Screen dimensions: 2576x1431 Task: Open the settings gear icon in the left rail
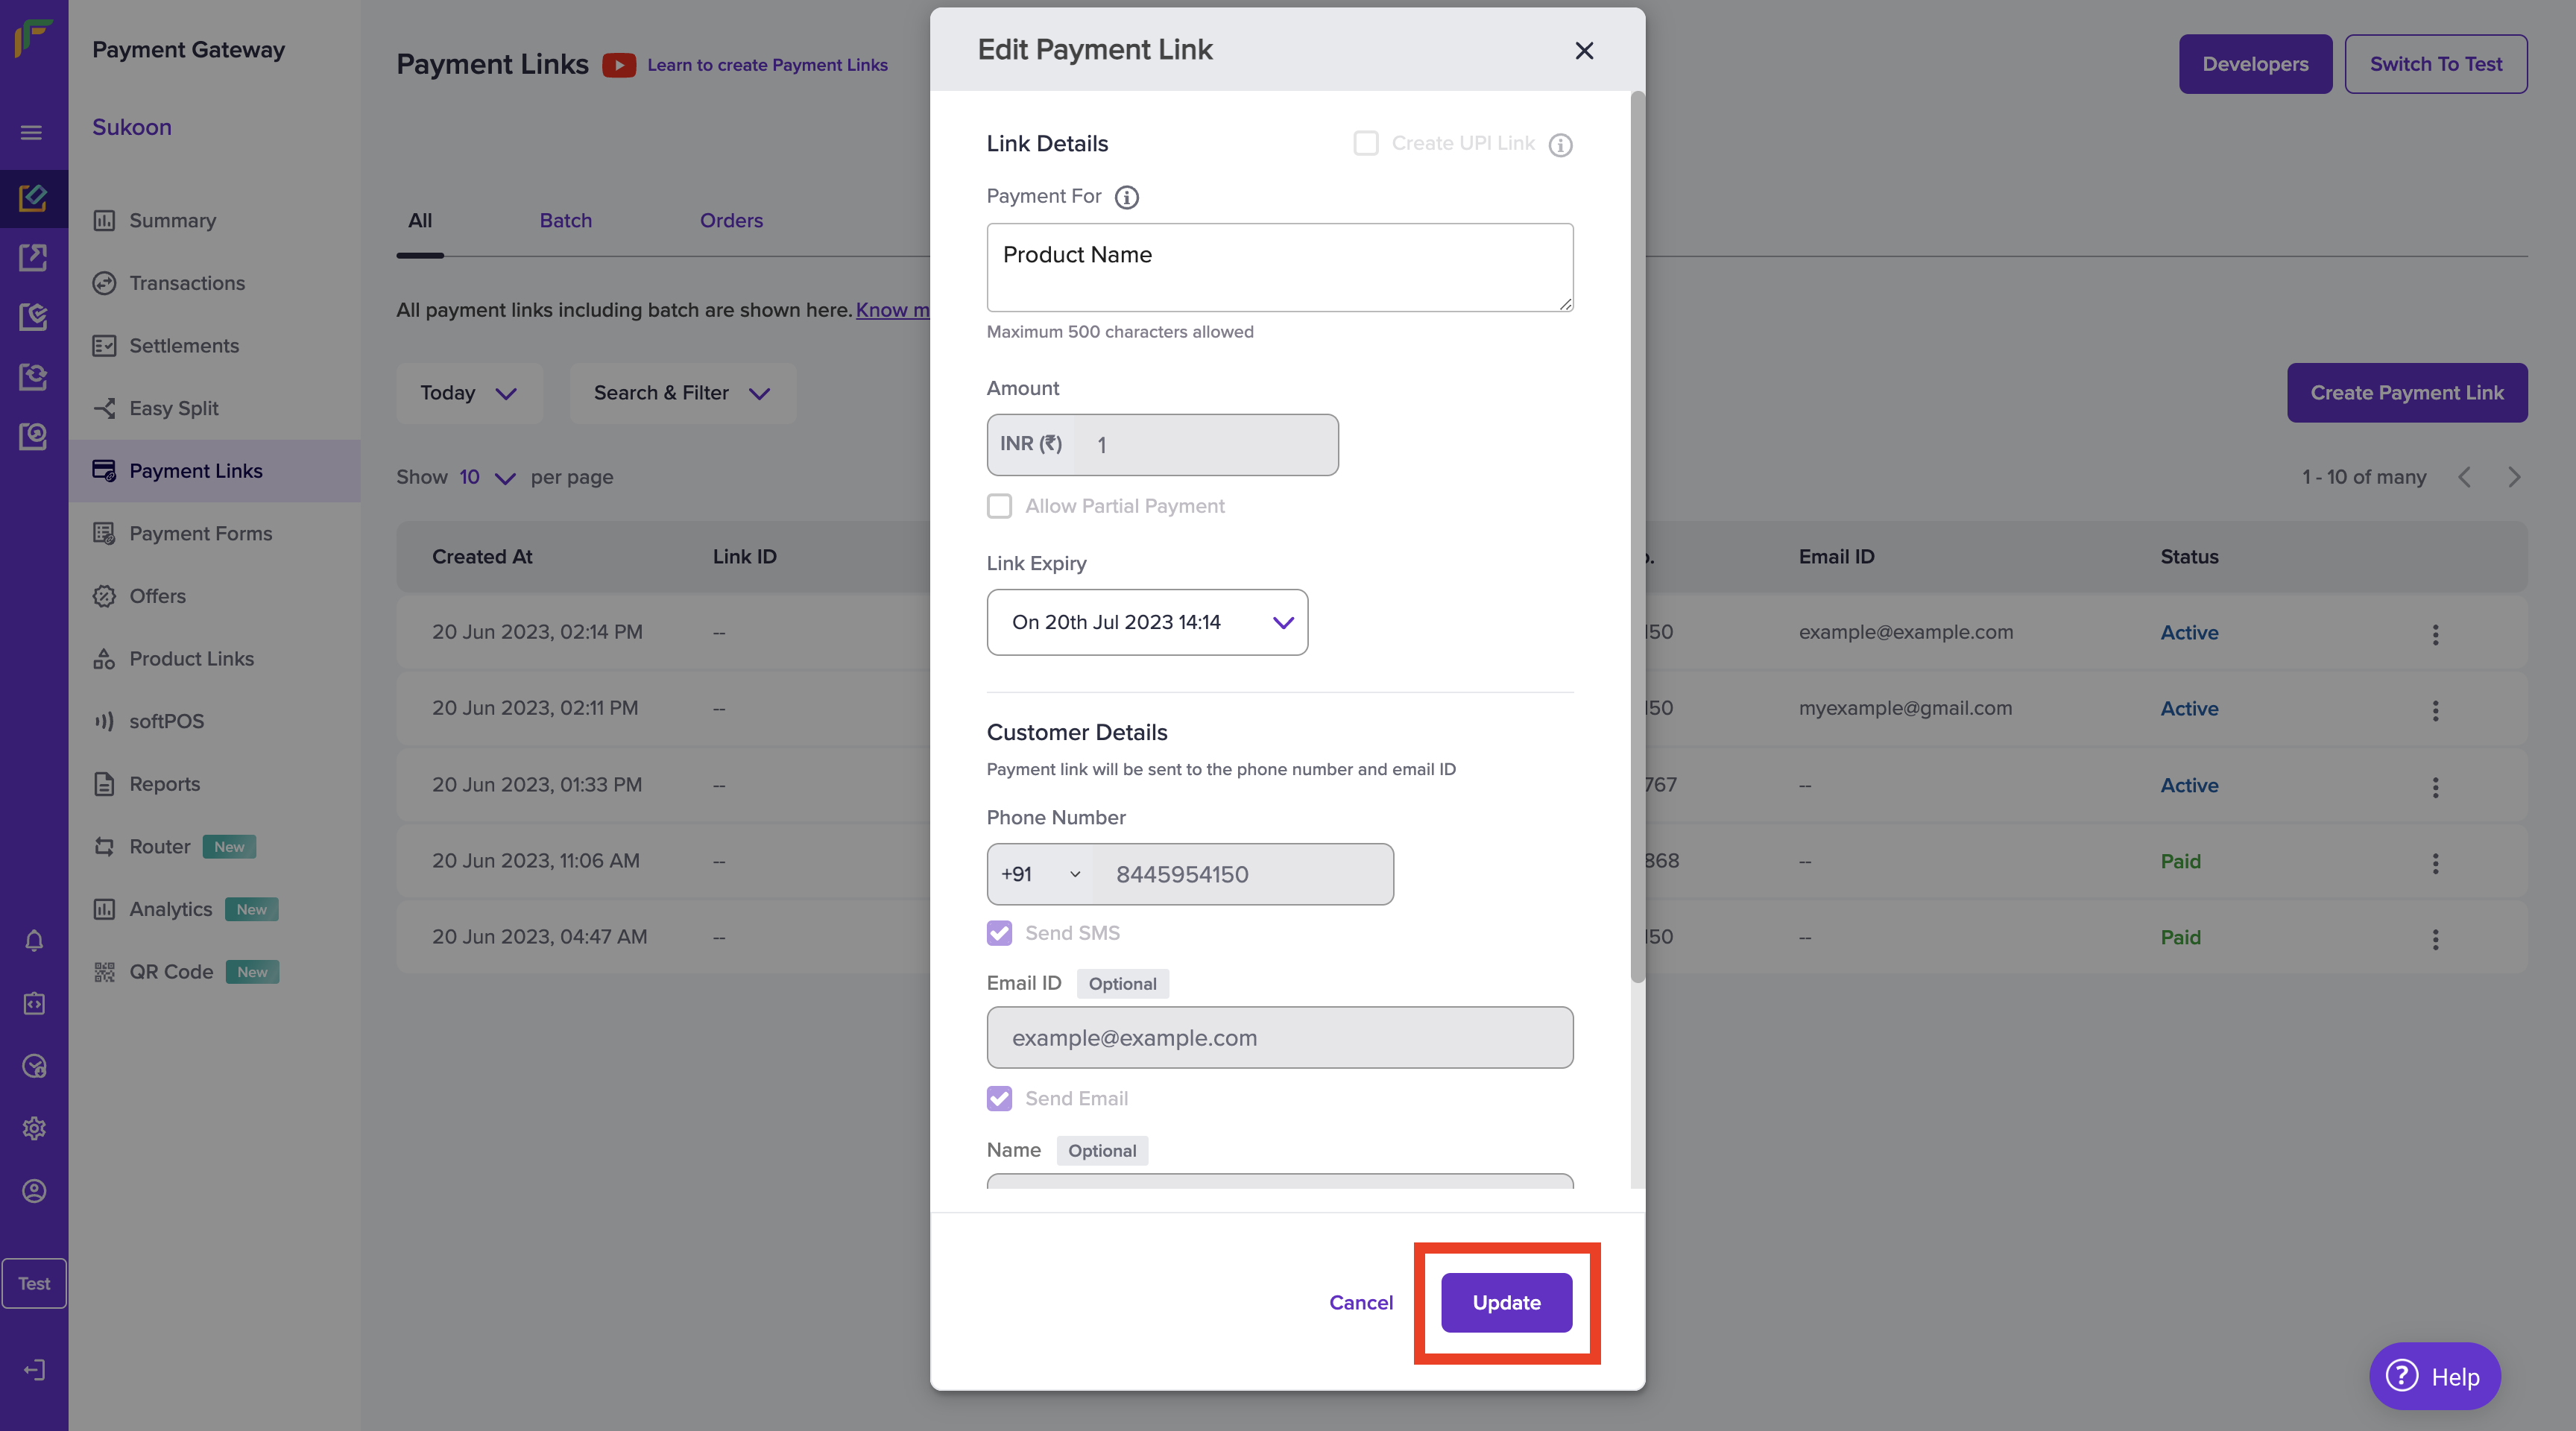pyautogui.click(x=34, y=1128)
